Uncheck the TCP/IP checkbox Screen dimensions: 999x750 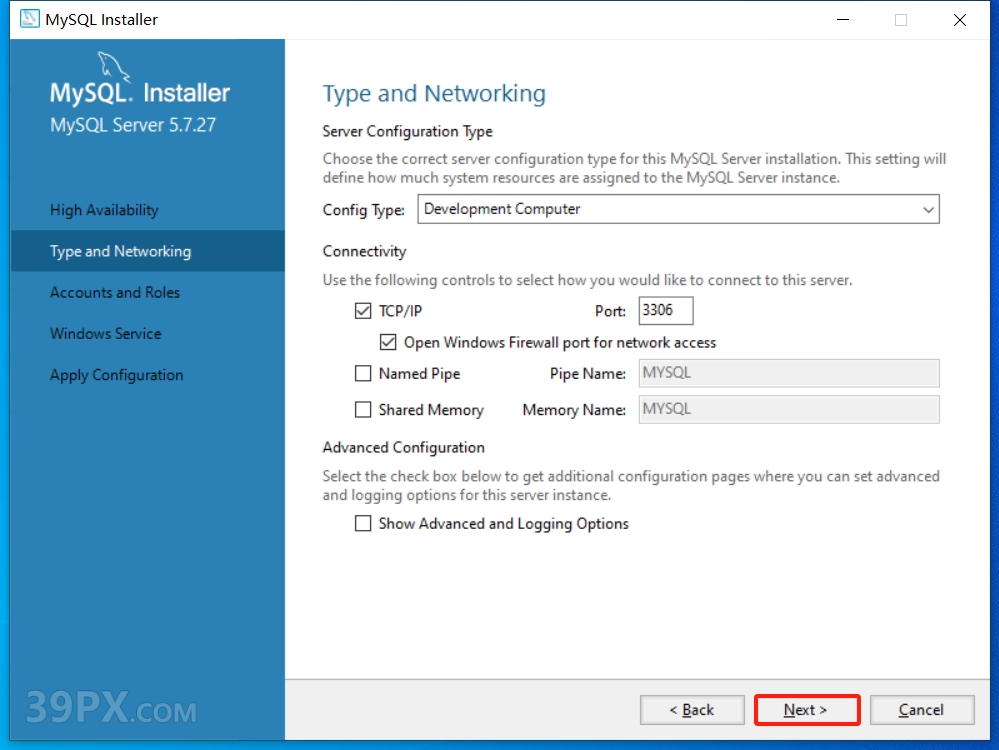click(363, 311)
